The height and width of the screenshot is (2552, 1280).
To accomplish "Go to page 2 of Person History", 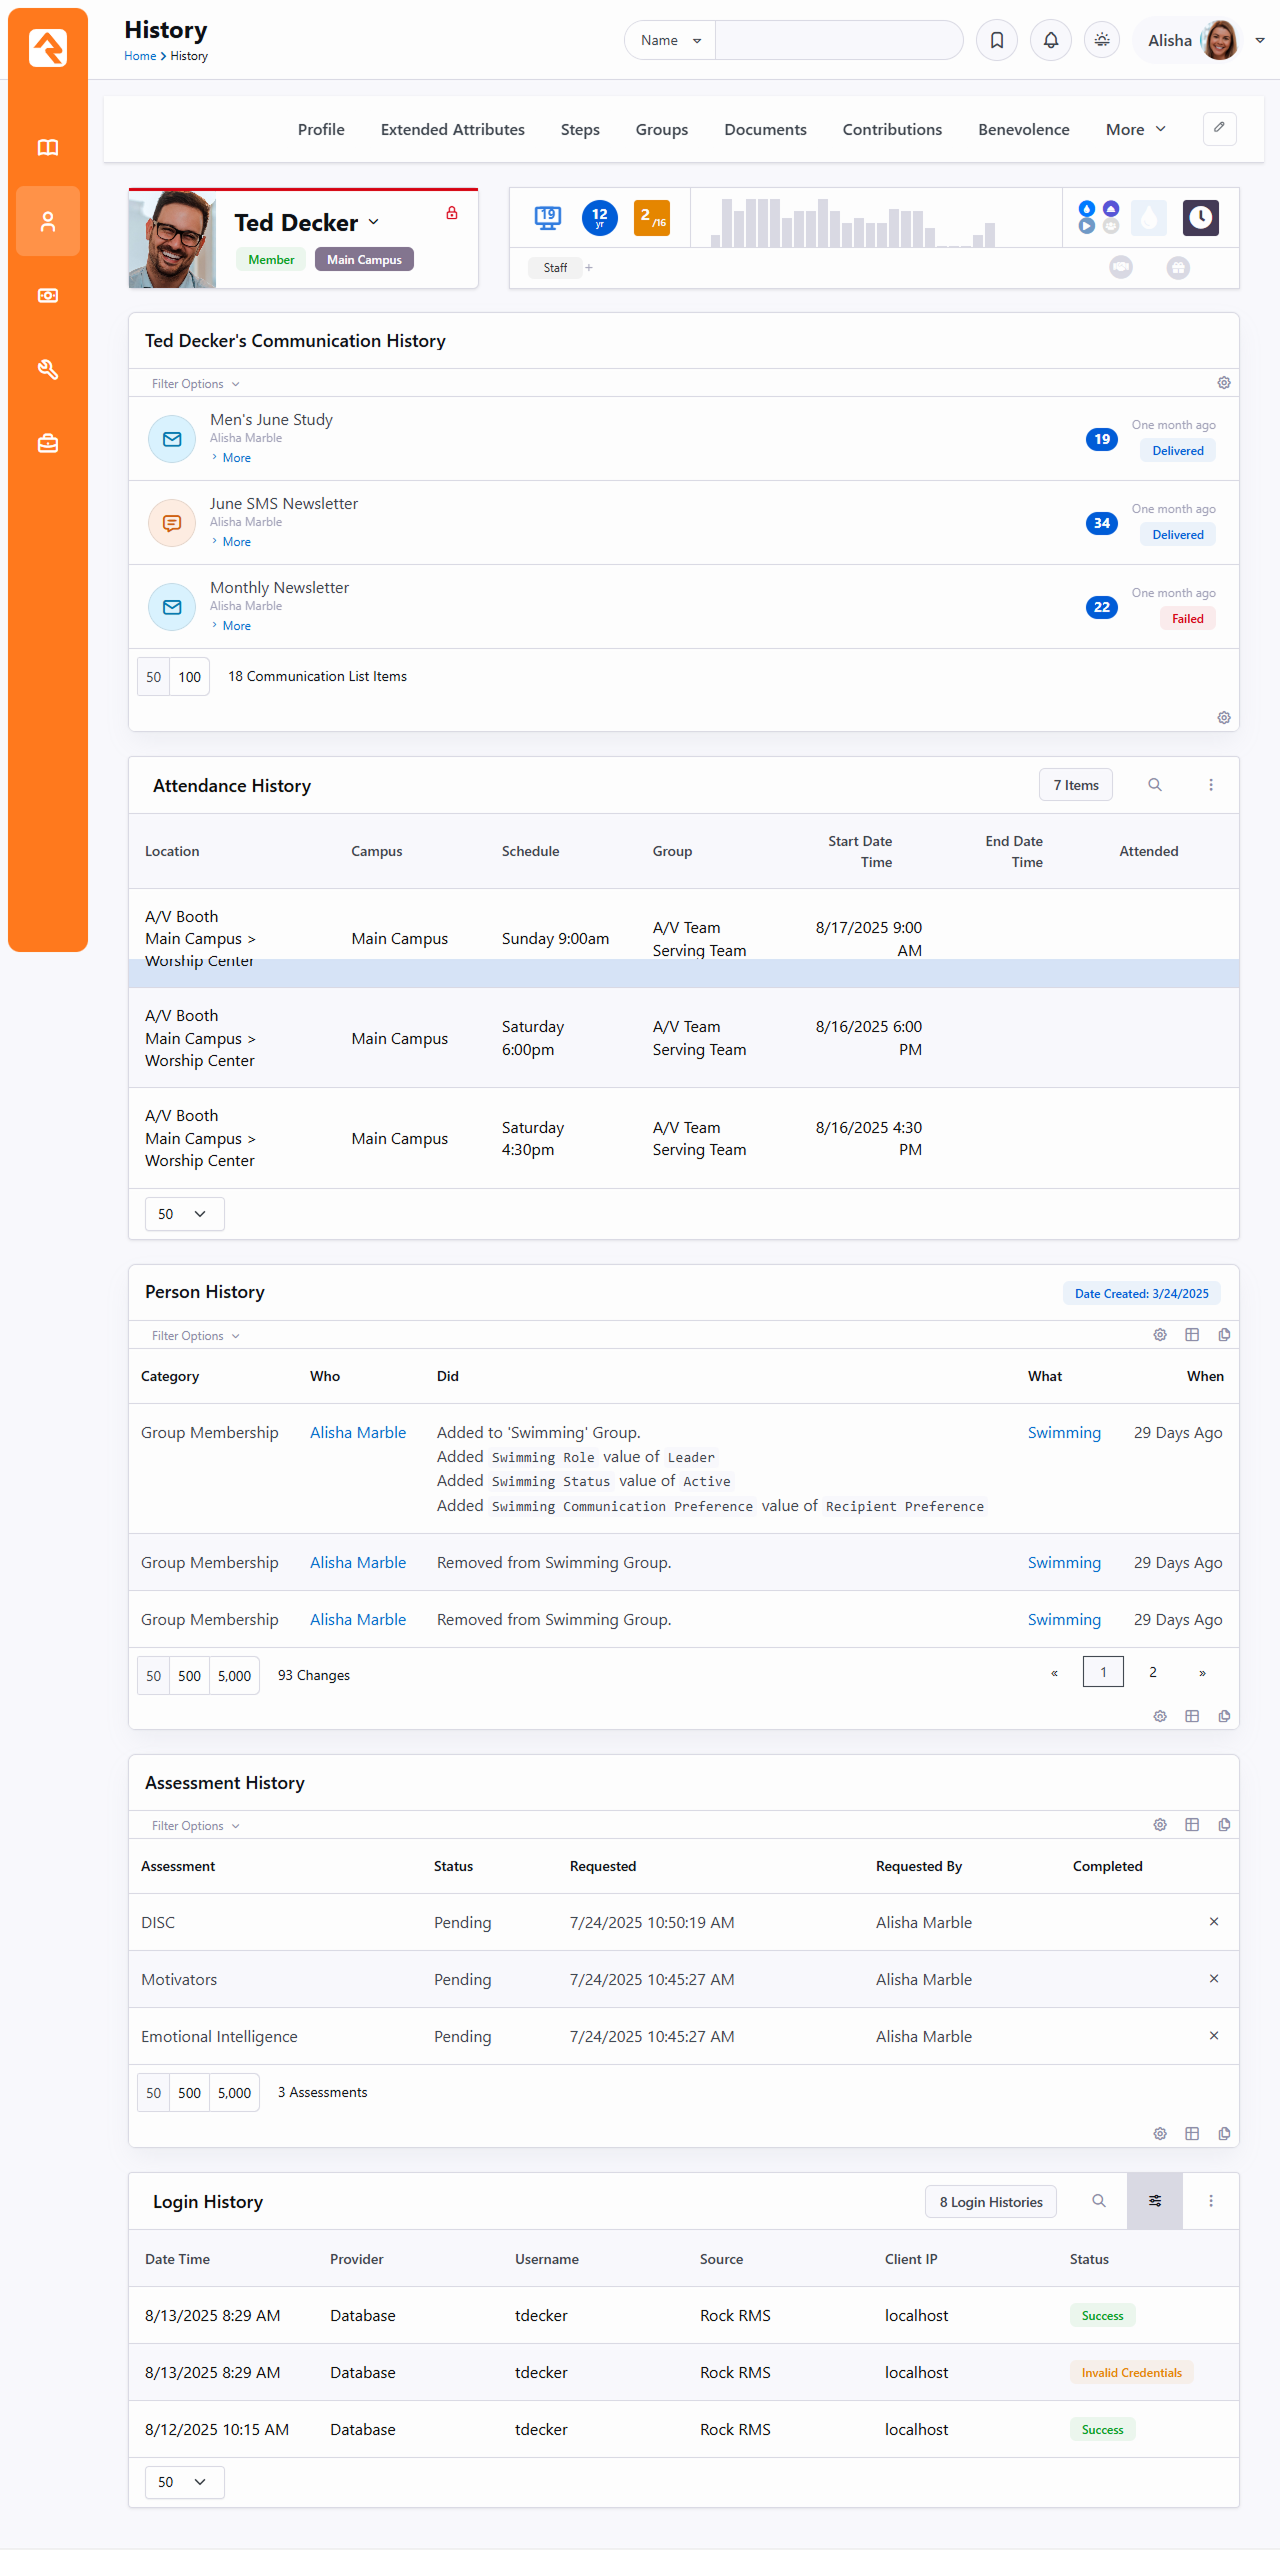I will 1152,1672.
